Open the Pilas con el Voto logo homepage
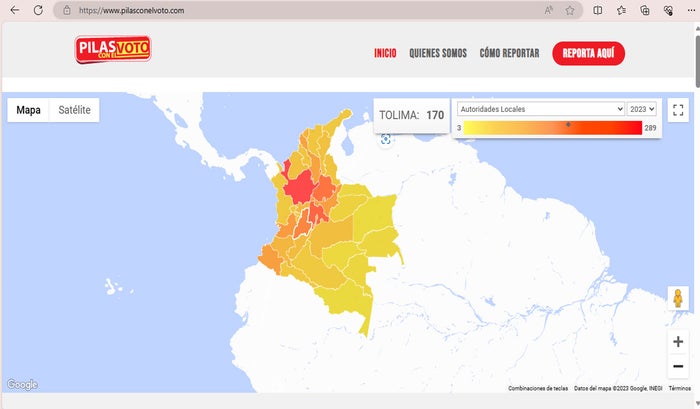The image size is (700, 409). (x=112, y=51)
